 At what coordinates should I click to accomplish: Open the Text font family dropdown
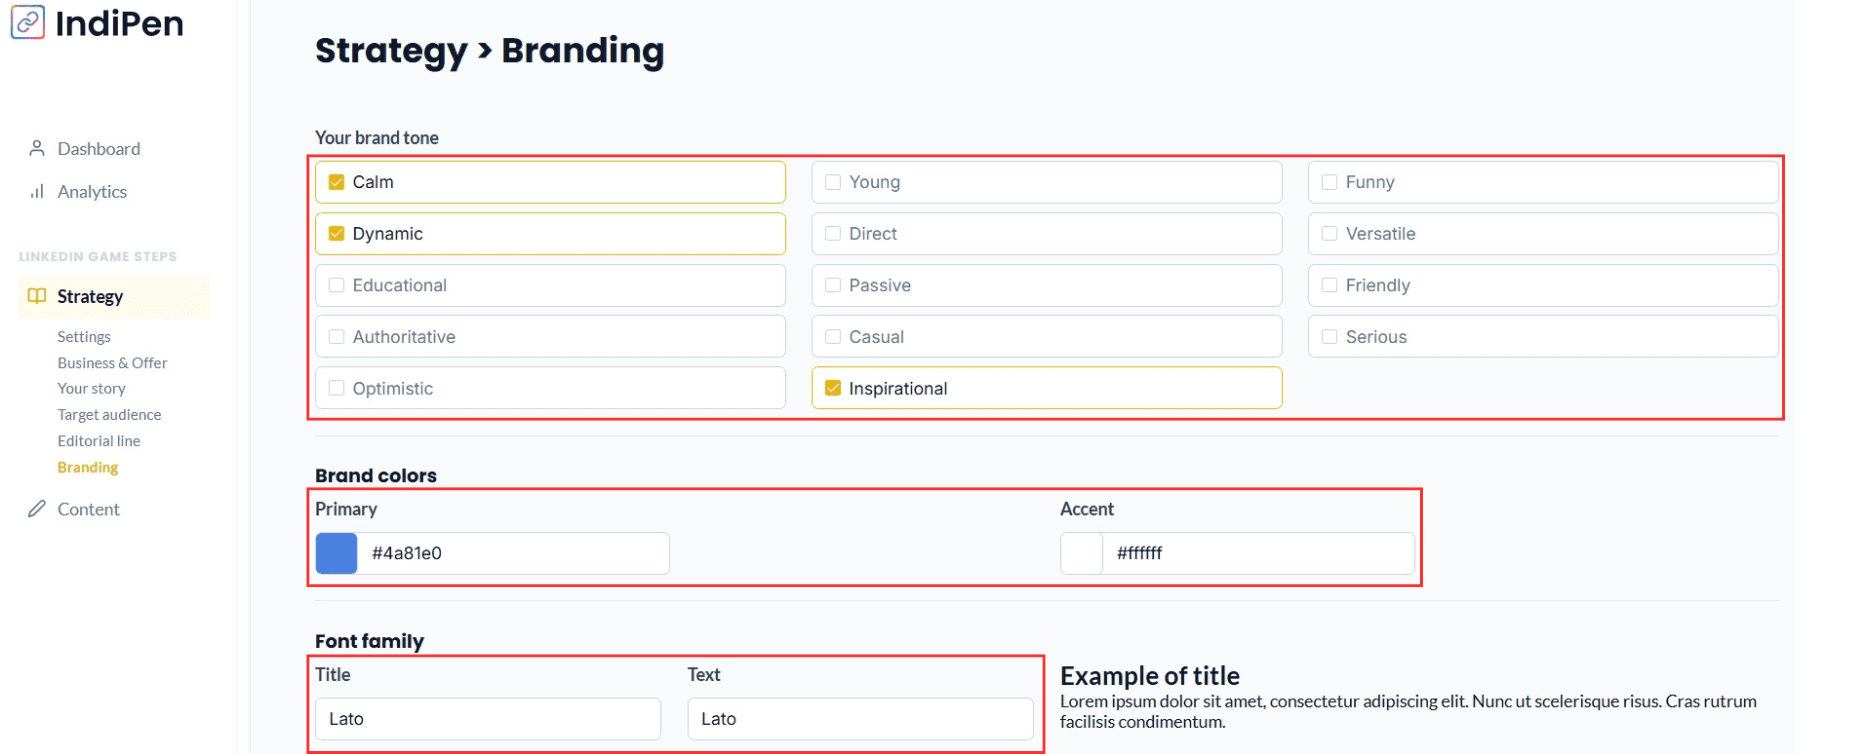click(860, 719)
